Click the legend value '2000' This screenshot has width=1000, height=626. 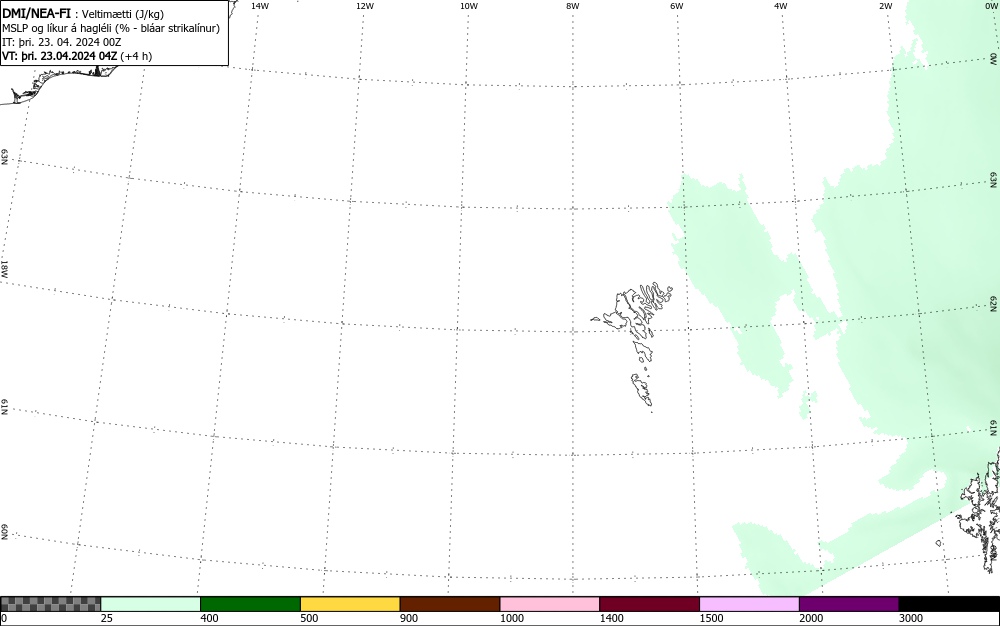[811, 618]
